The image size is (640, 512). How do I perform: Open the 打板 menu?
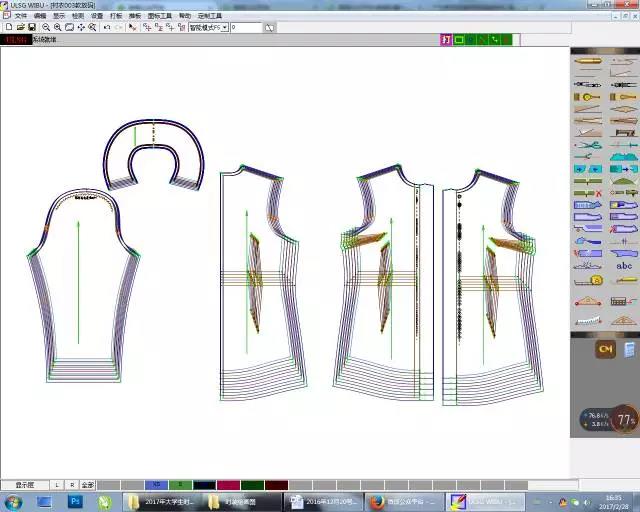pyautogui.click(x=116, y=16)
